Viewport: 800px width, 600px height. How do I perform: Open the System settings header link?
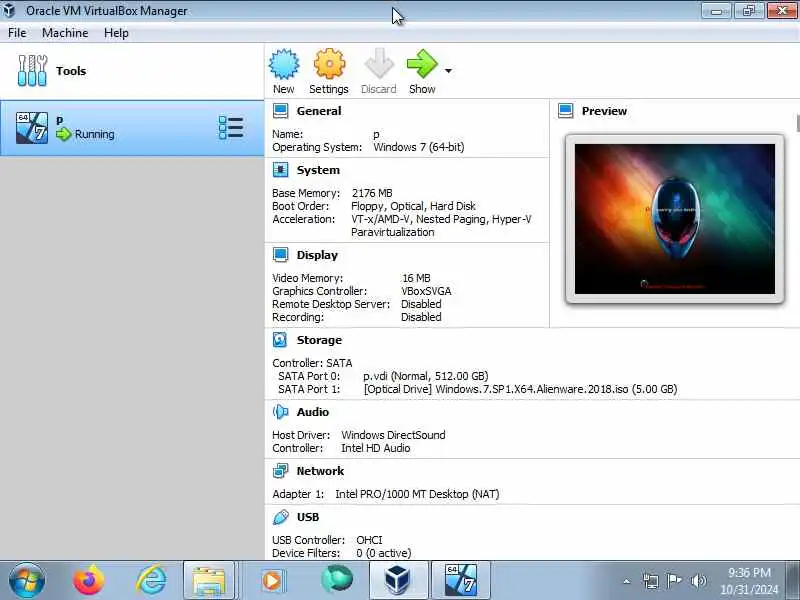pos(318,170)
